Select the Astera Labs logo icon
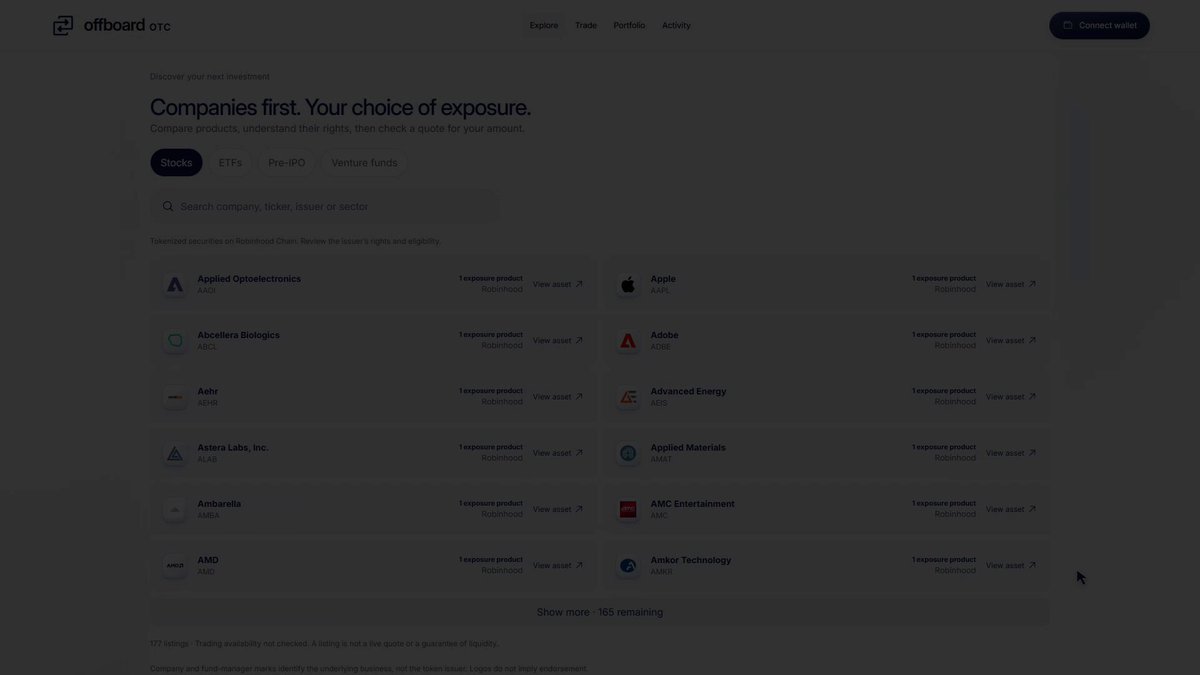The image size is (1200, 675). click(x=175, y=454)
